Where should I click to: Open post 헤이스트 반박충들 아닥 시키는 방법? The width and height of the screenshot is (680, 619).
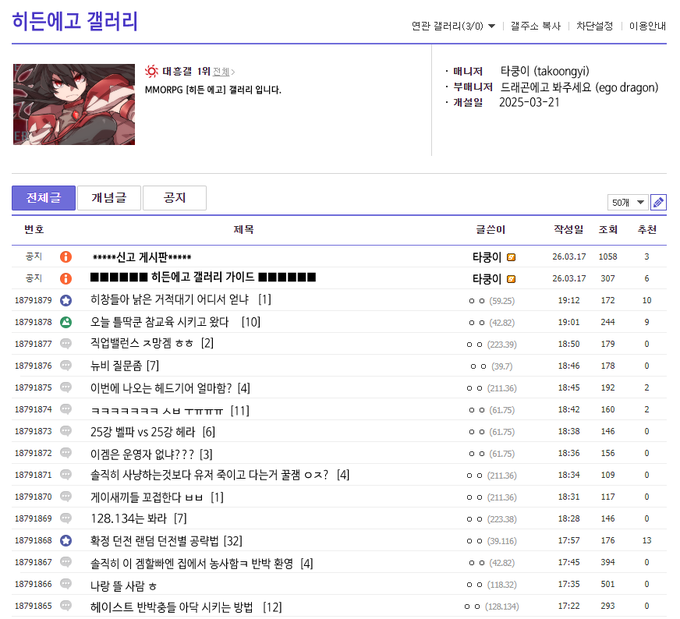(171, 607)
